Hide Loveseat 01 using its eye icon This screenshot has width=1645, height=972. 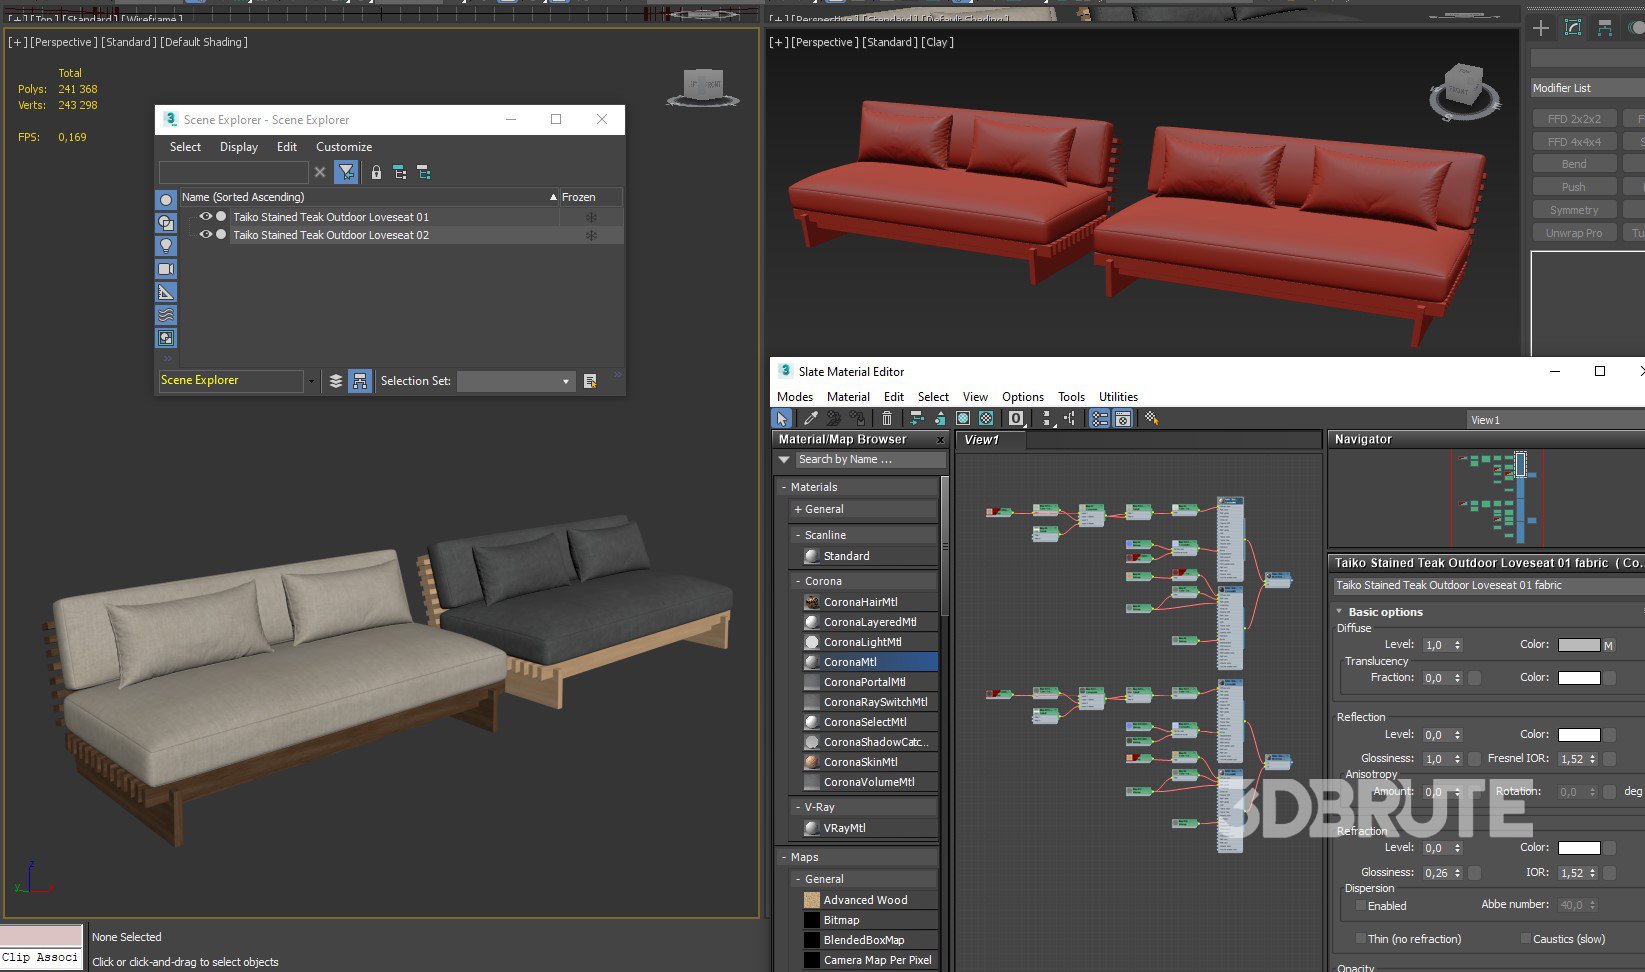coord(205,217)
